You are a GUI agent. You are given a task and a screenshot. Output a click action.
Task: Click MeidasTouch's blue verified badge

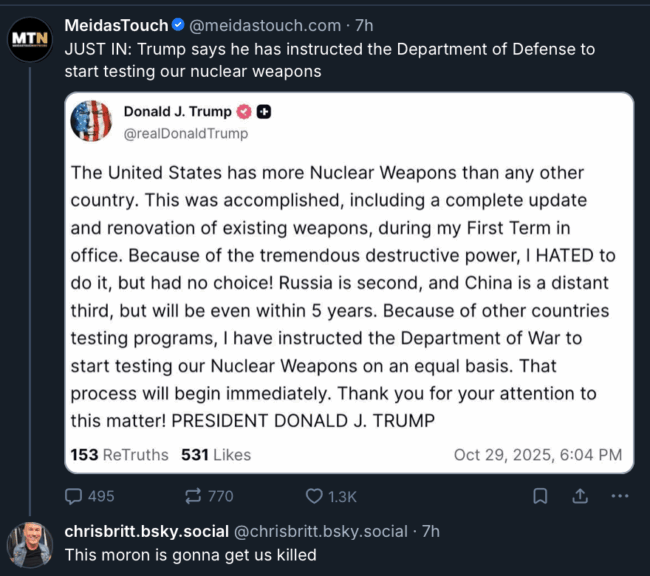(178, 25)
